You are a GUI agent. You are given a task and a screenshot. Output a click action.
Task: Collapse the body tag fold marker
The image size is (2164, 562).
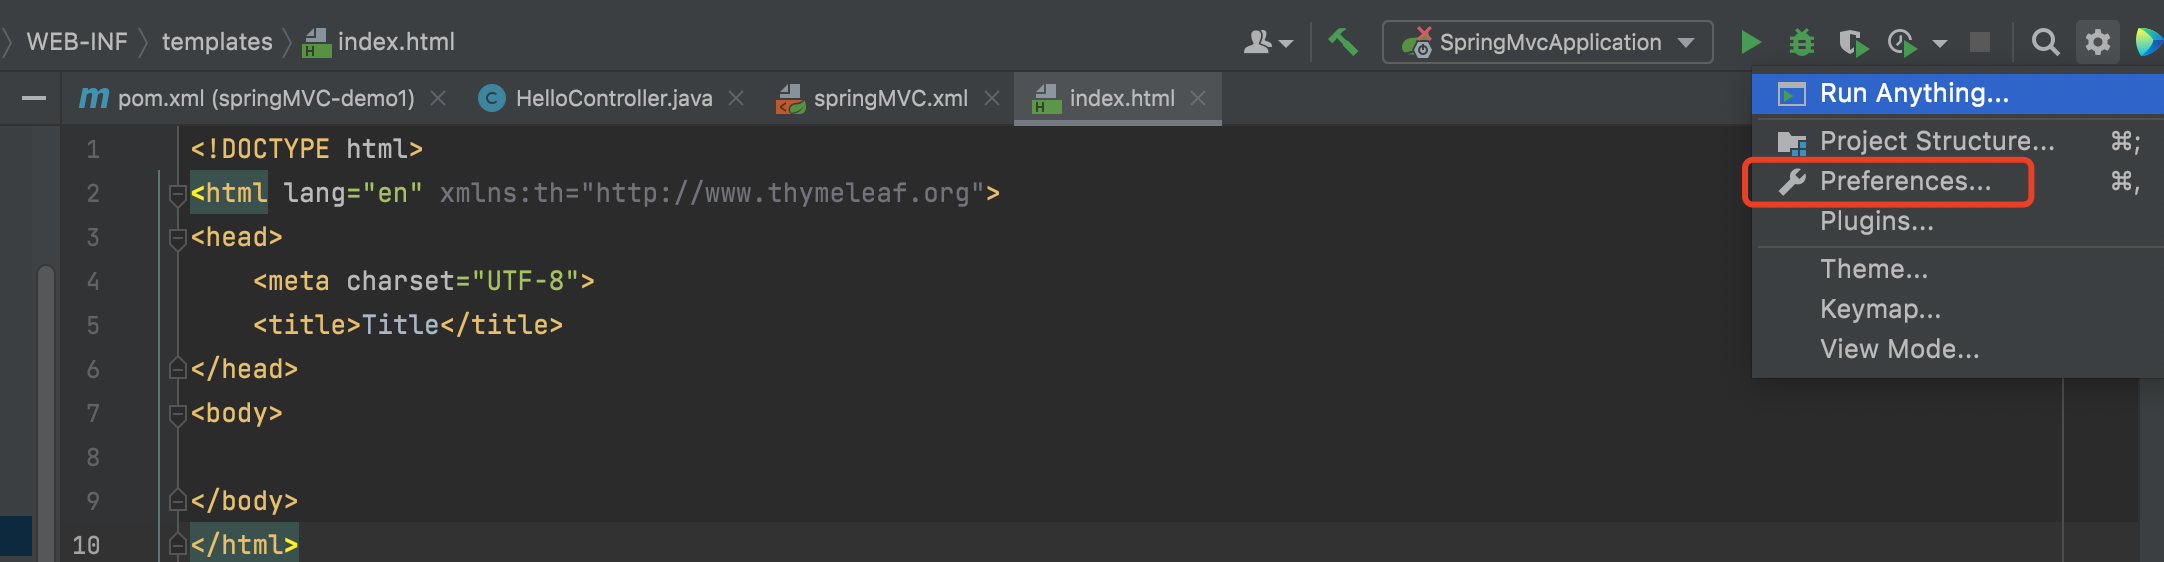178,413
